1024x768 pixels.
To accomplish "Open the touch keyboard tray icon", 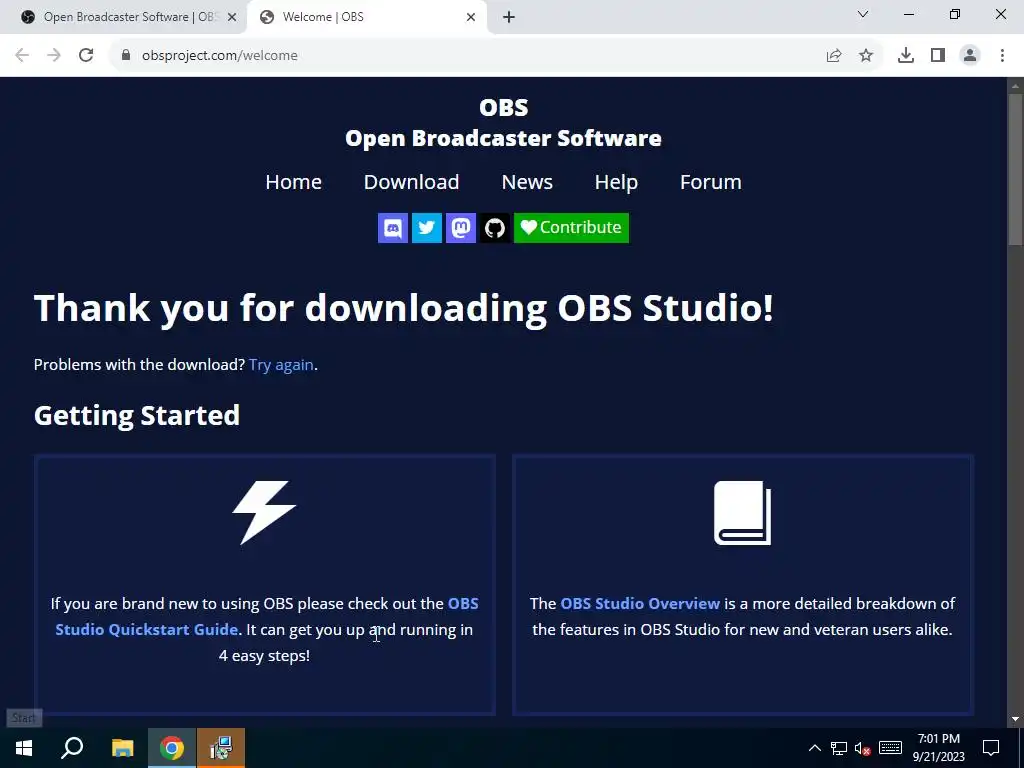I will pyautogui.click(x=890, y=748).
